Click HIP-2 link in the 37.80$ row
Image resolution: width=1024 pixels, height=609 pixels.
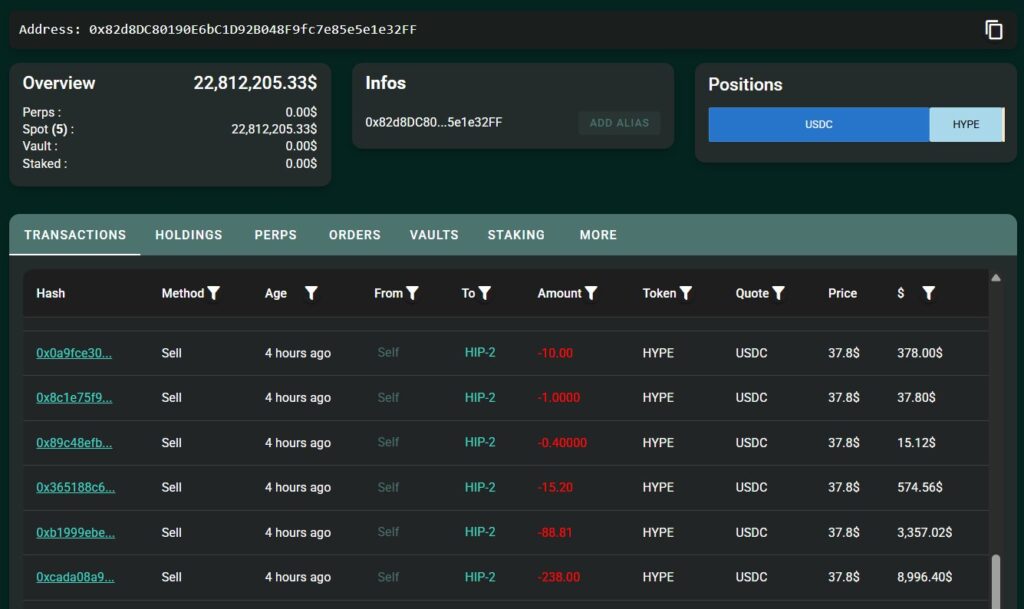tap(480, 397)
